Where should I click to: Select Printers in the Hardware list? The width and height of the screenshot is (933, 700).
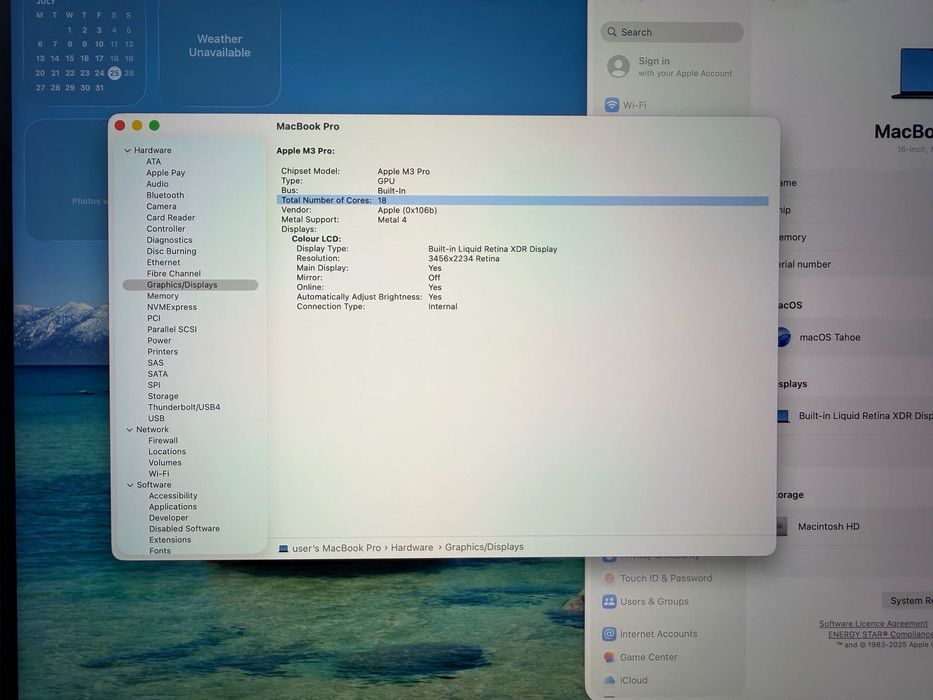coord(162,352)
